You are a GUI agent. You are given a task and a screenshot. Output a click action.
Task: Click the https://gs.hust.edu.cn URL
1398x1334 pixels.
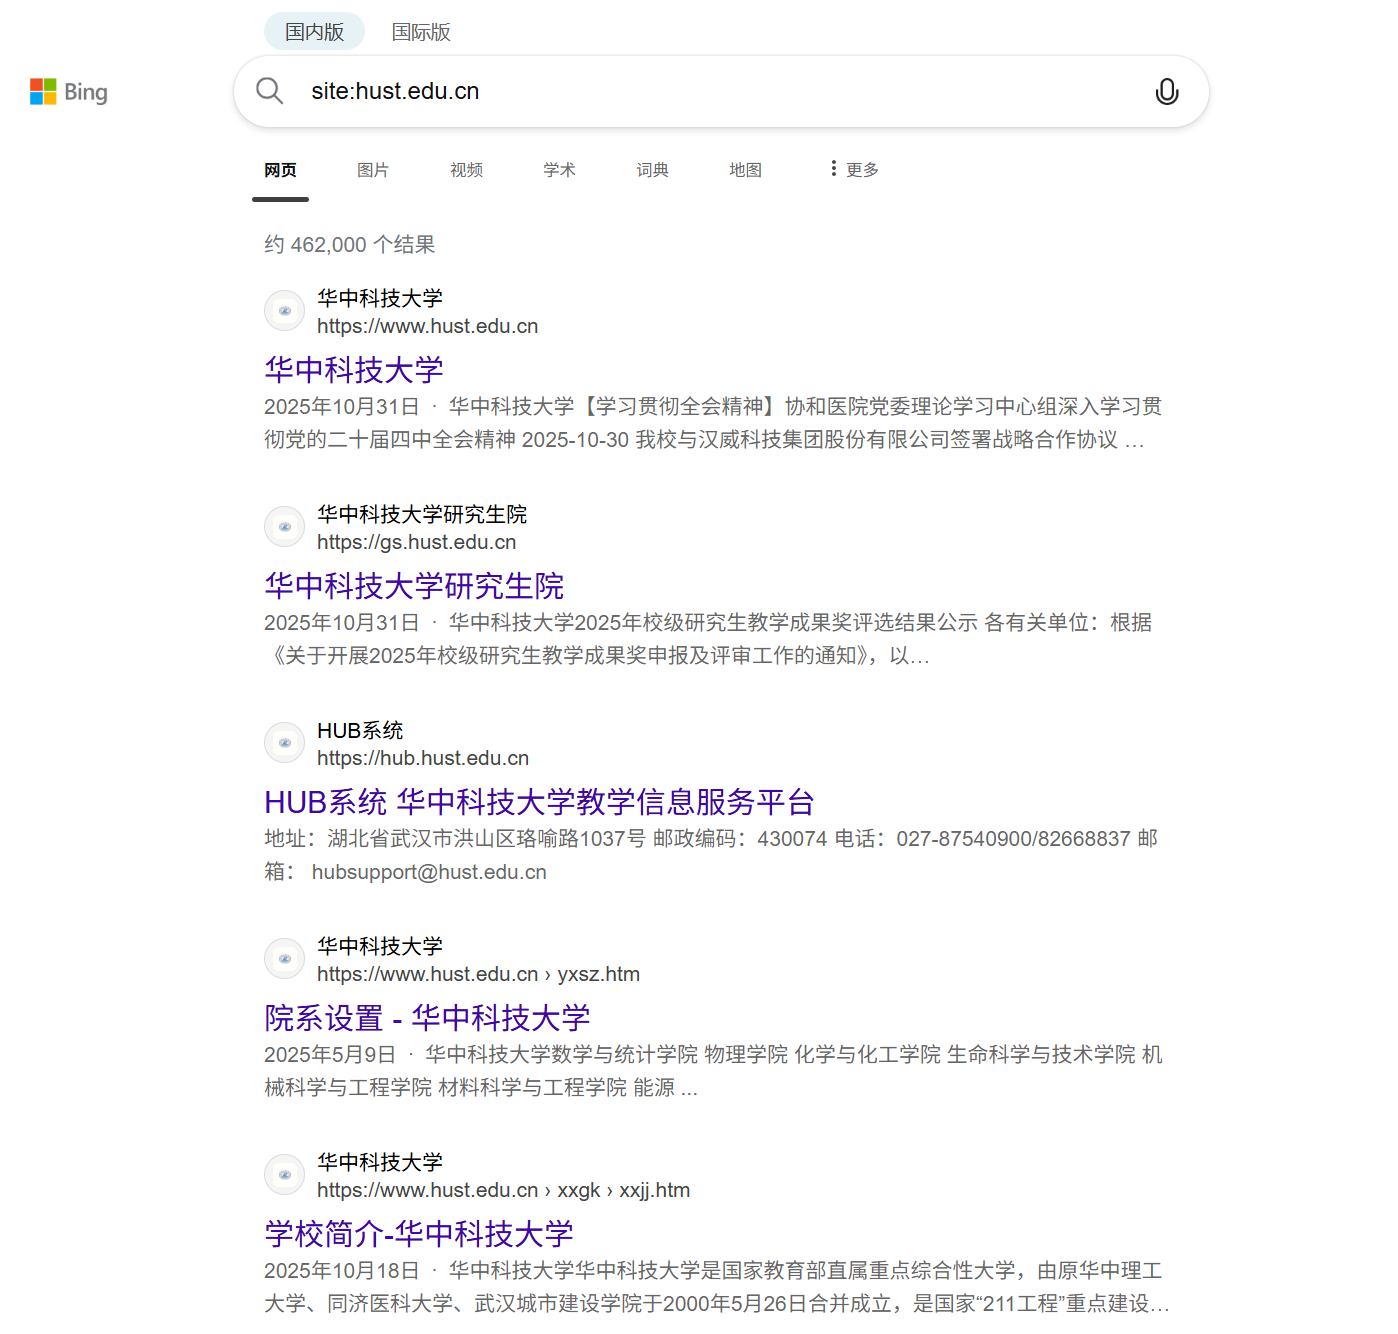pyautogui.click(x=417, y=542)
